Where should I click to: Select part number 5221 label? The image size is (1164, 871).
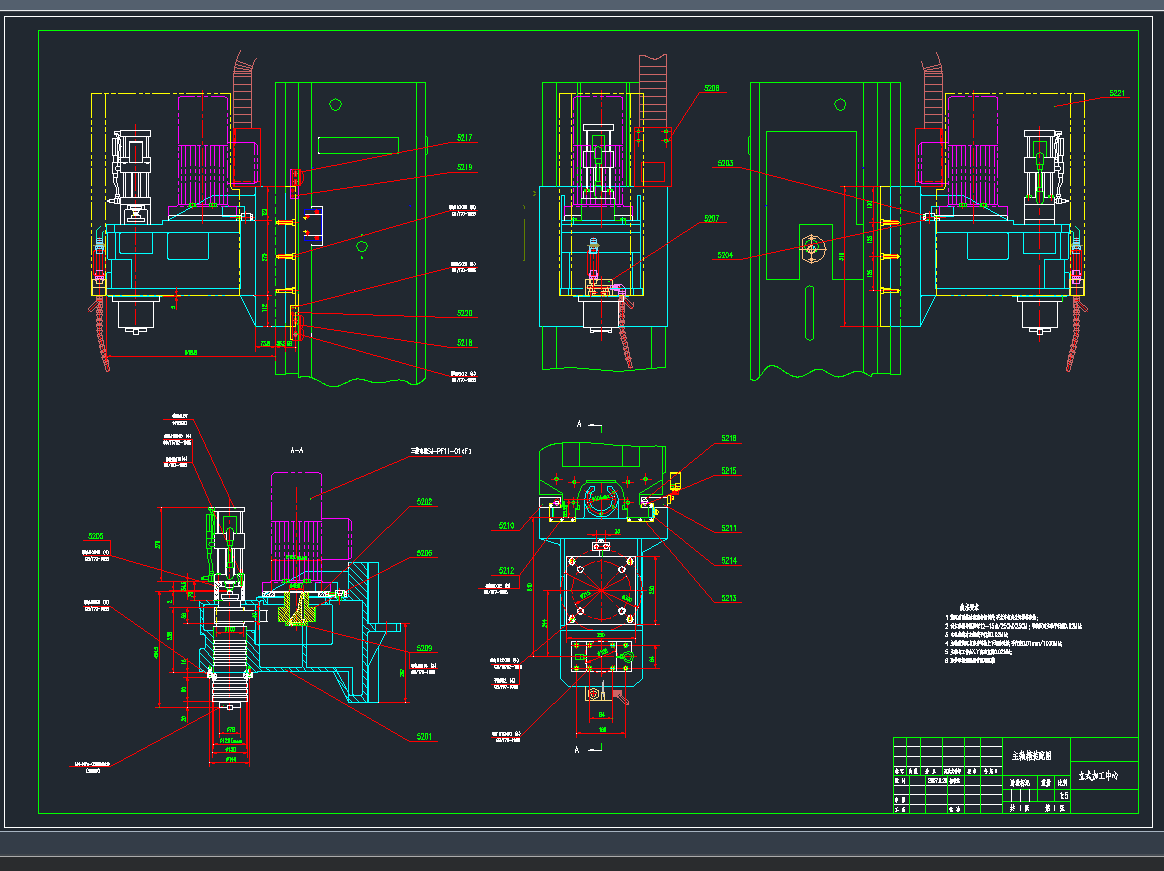click(x=1117, y=93)
